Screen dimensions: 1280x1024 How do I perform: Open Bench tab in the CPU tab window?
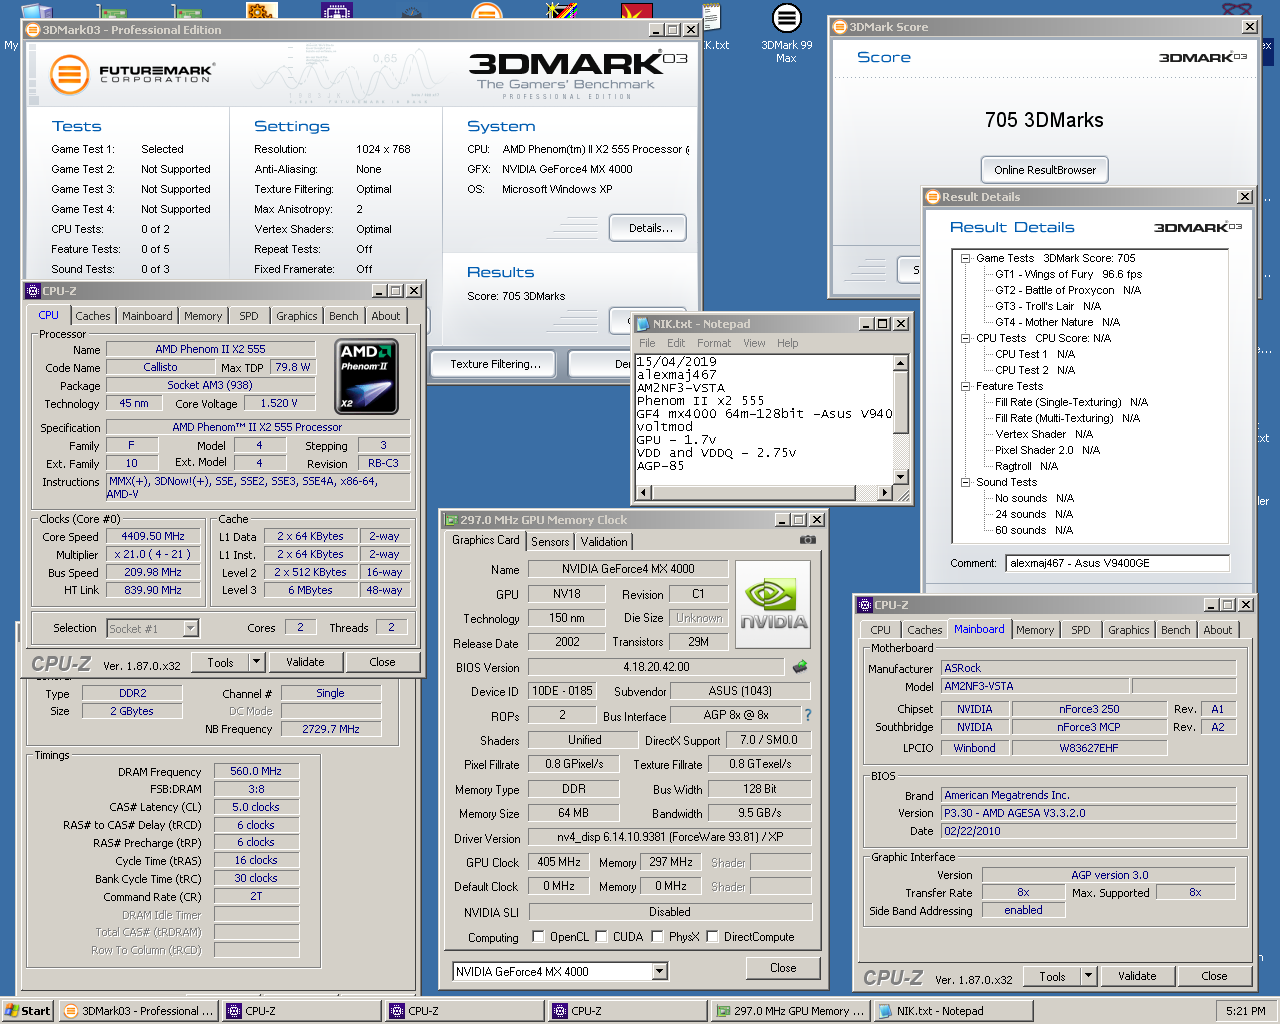click(343, 316)
